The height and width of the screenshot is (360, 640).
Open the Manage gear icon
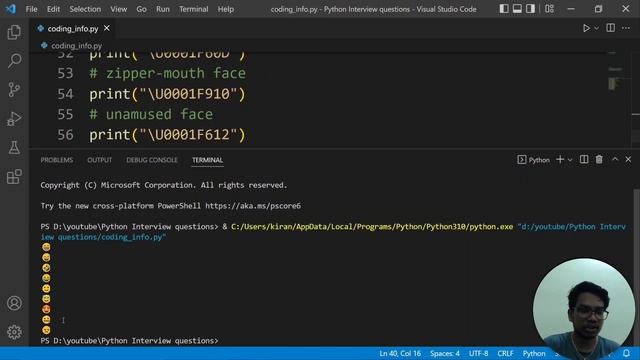click(14, 332)
